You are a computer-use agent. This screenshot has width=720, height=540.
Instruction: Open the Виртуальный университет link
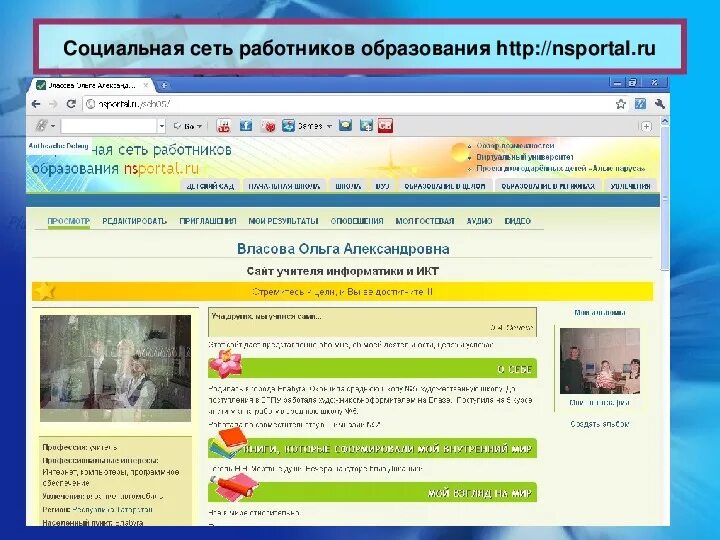(524, 157)
